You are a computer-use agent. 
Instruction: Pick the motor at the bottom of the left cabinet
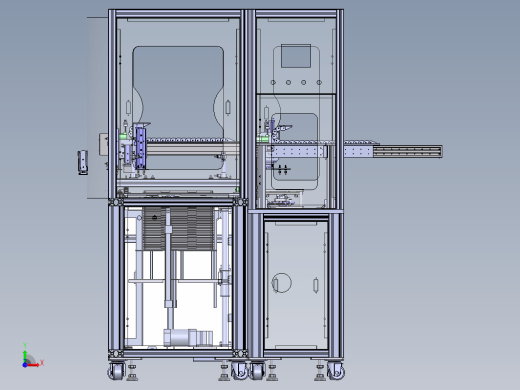[x=188, y=337]
